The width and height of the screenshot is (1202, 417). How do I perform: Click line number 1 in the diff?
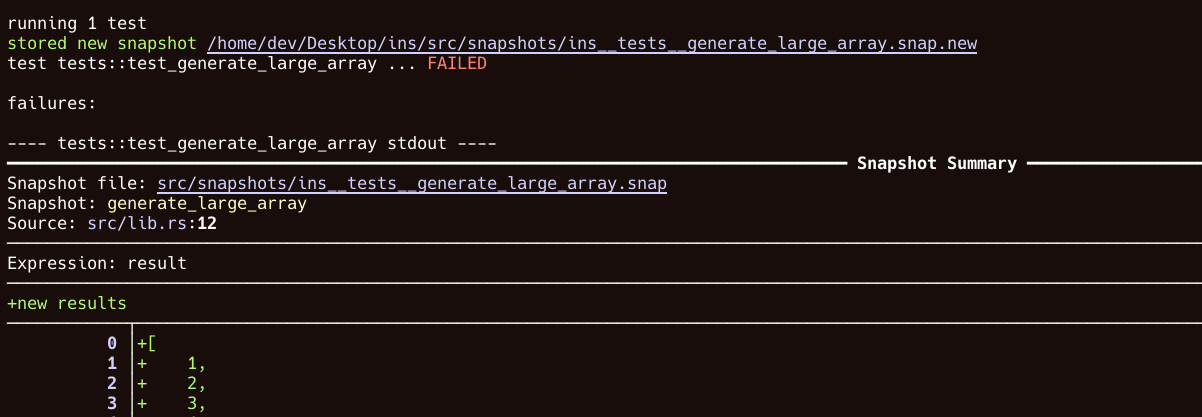(111, 363)
